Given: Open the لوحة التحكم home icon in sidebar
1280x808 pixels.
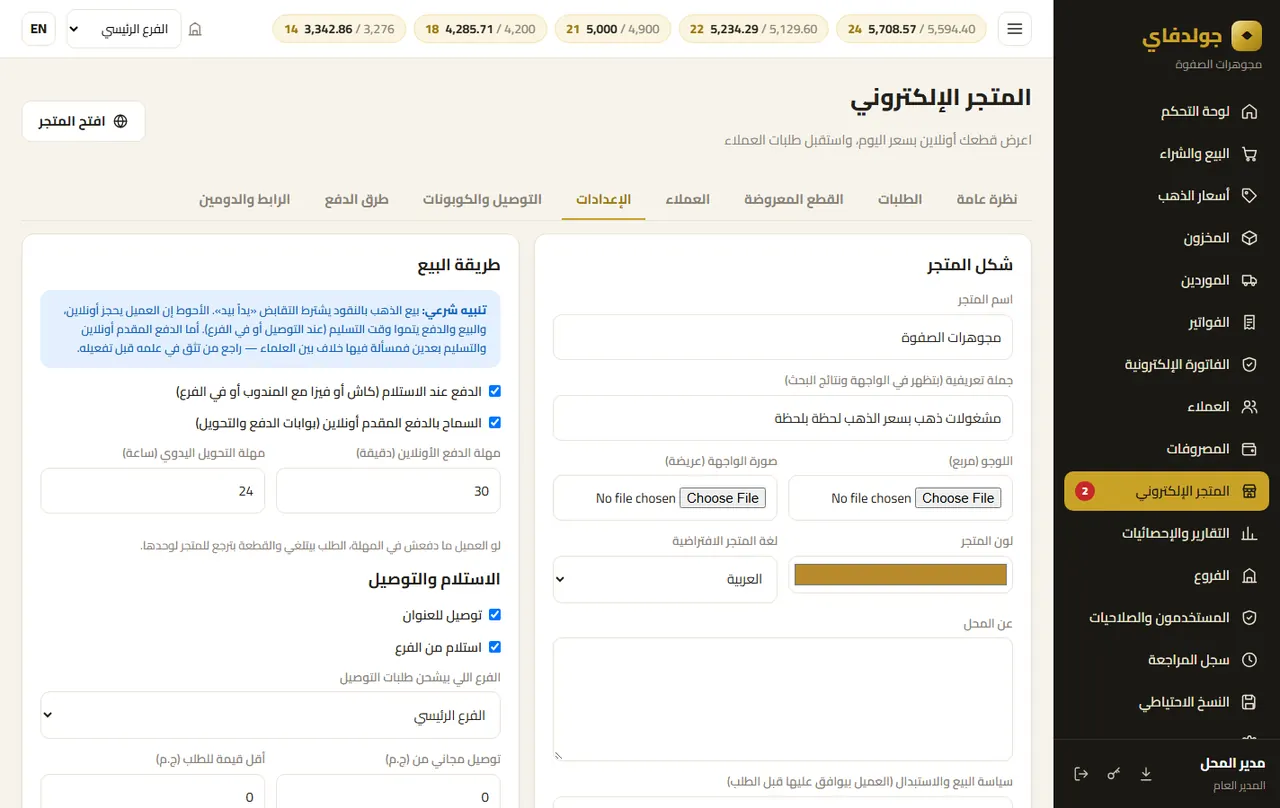Looking at the screenshot, I should click(1249, 112).
